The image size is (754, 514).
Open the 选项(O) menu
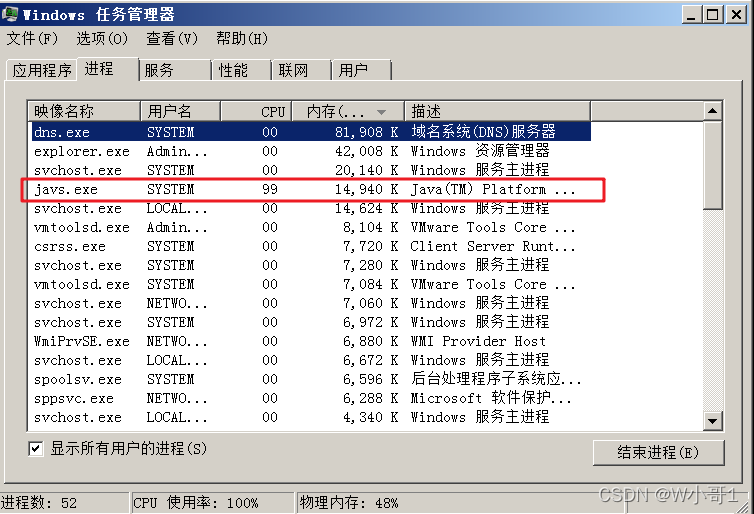click(x=102, y=38)
